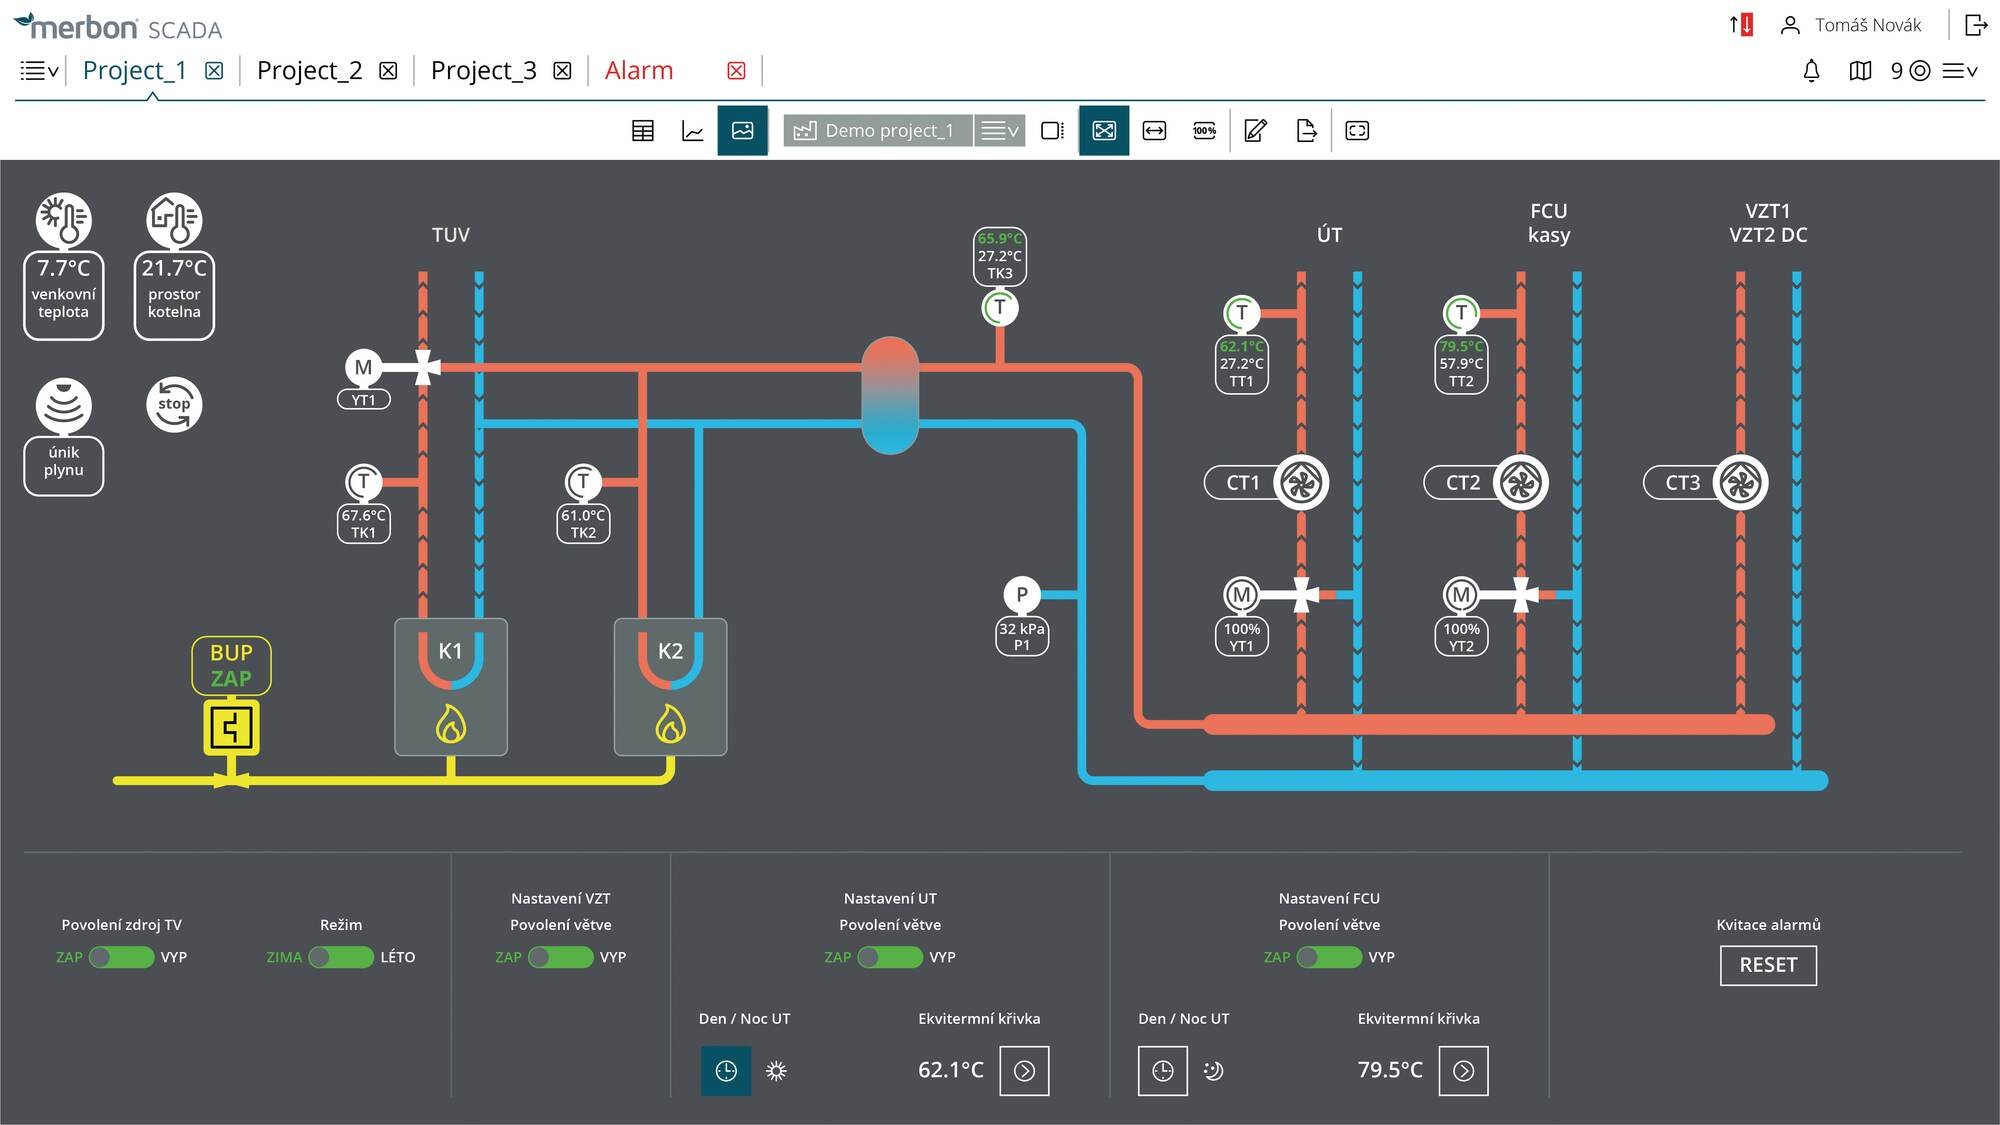Click the TK3 temperature sensor T icon

(x=1000, y=307)
